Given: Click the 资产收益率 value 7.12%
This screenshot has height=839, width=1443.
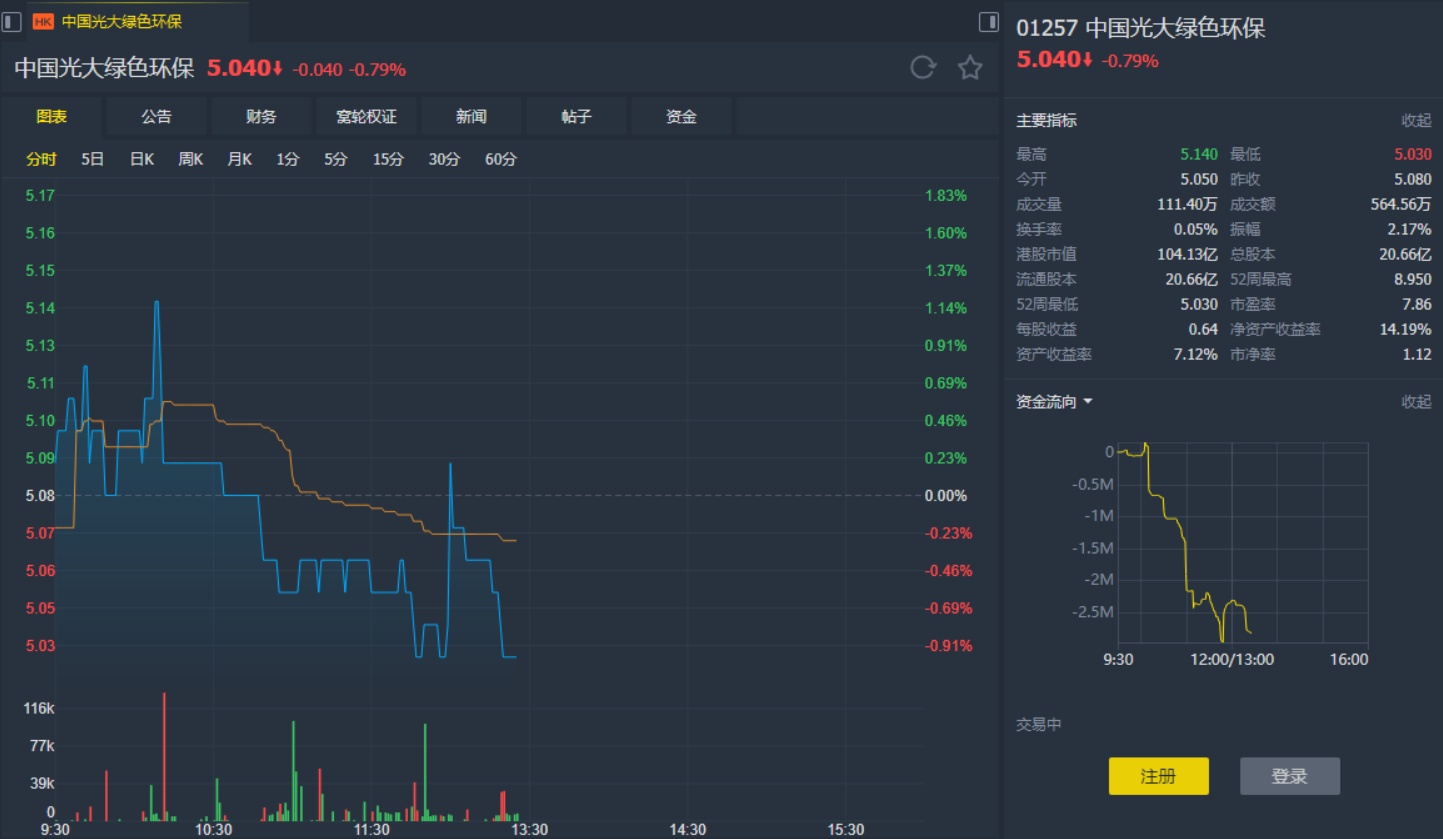Looking at the screenshot, I should point(1196,355).
